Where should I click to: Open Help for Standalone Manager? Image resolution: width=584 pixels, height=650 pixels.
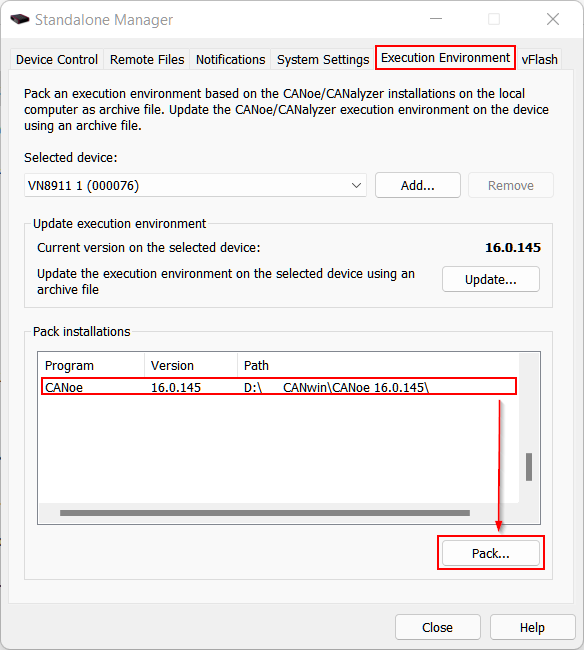click(533, 627)
